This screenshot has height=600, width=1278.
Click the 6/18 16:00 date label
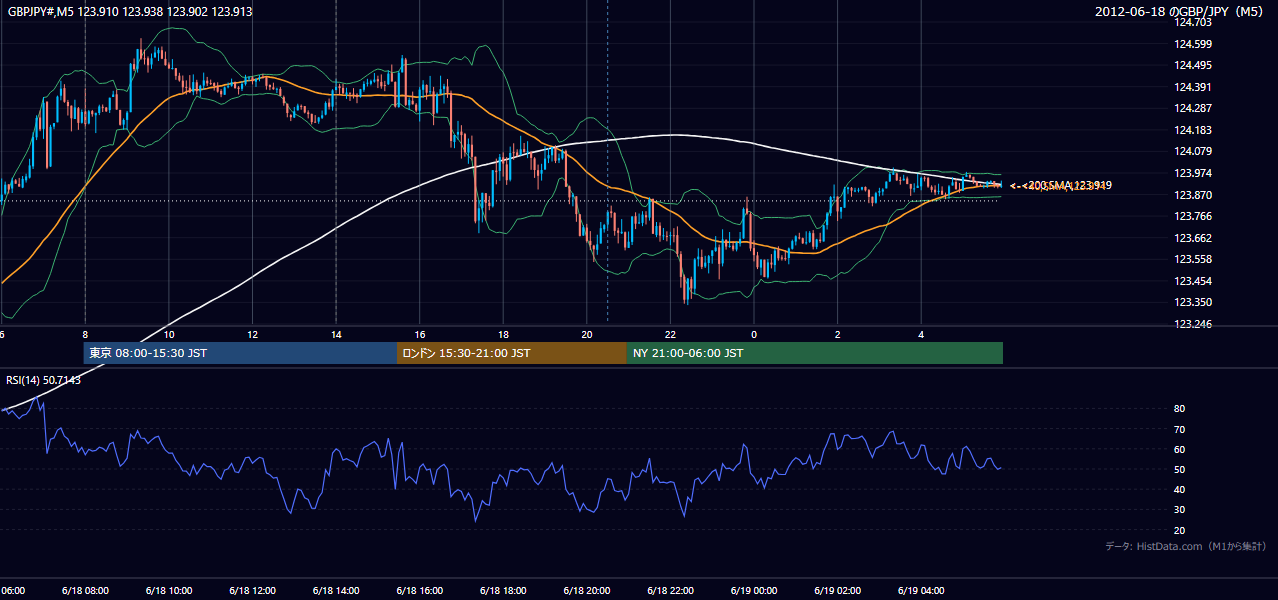coord(420,591)
